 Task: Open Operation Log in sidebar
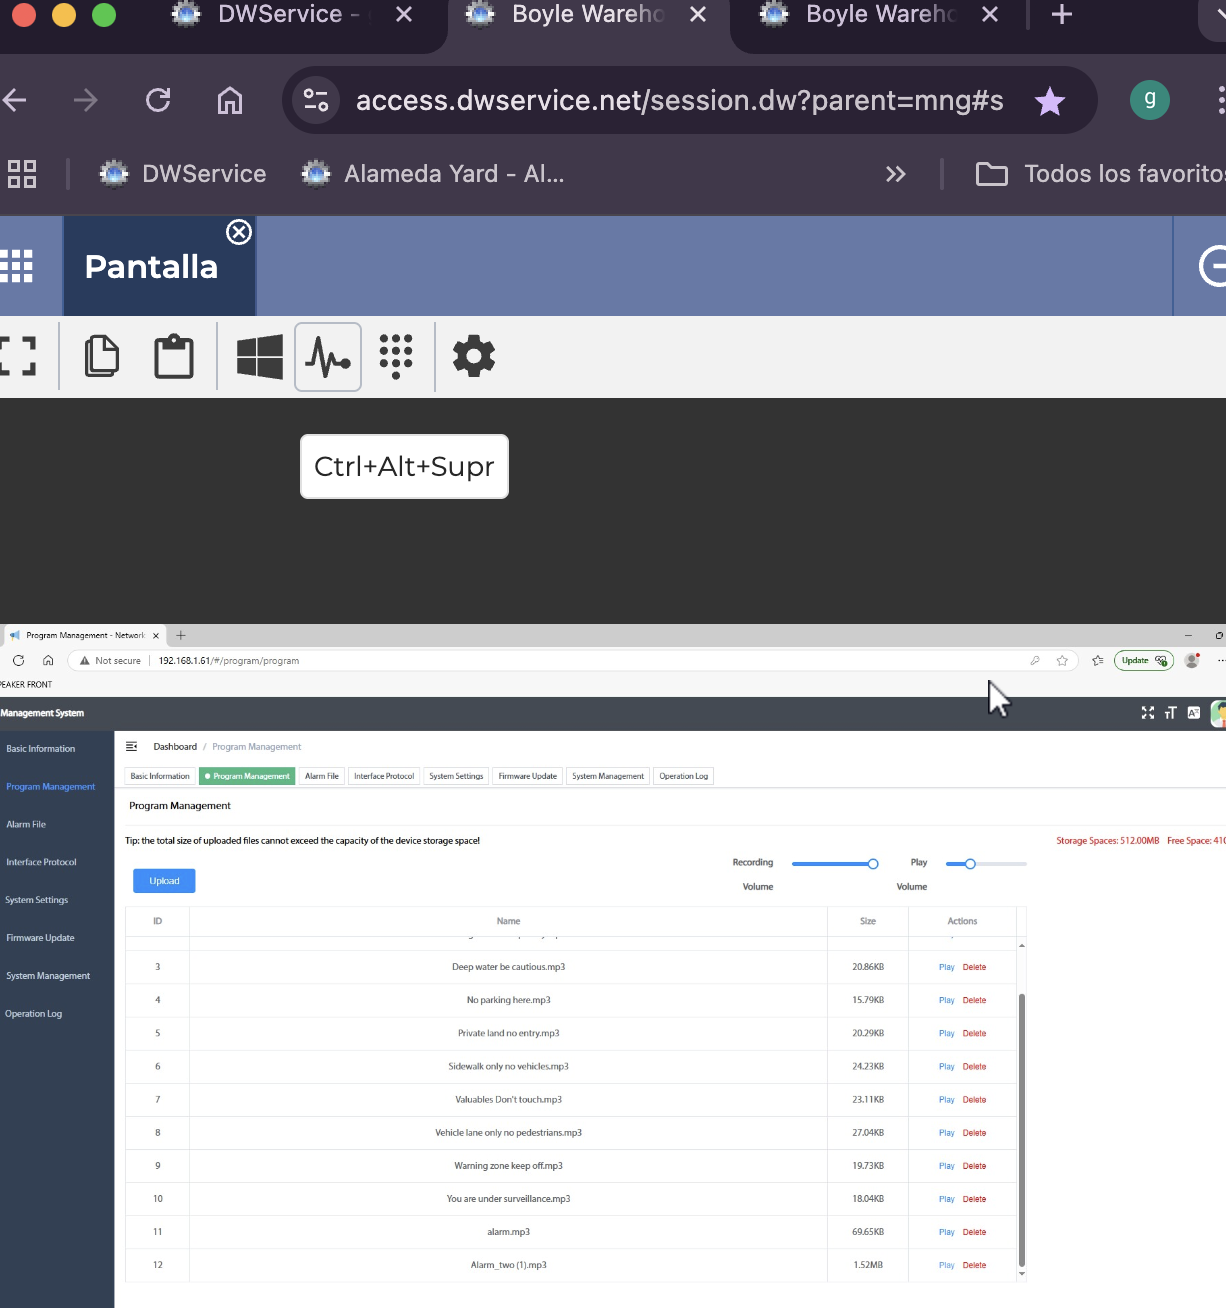click(33, 1014)
